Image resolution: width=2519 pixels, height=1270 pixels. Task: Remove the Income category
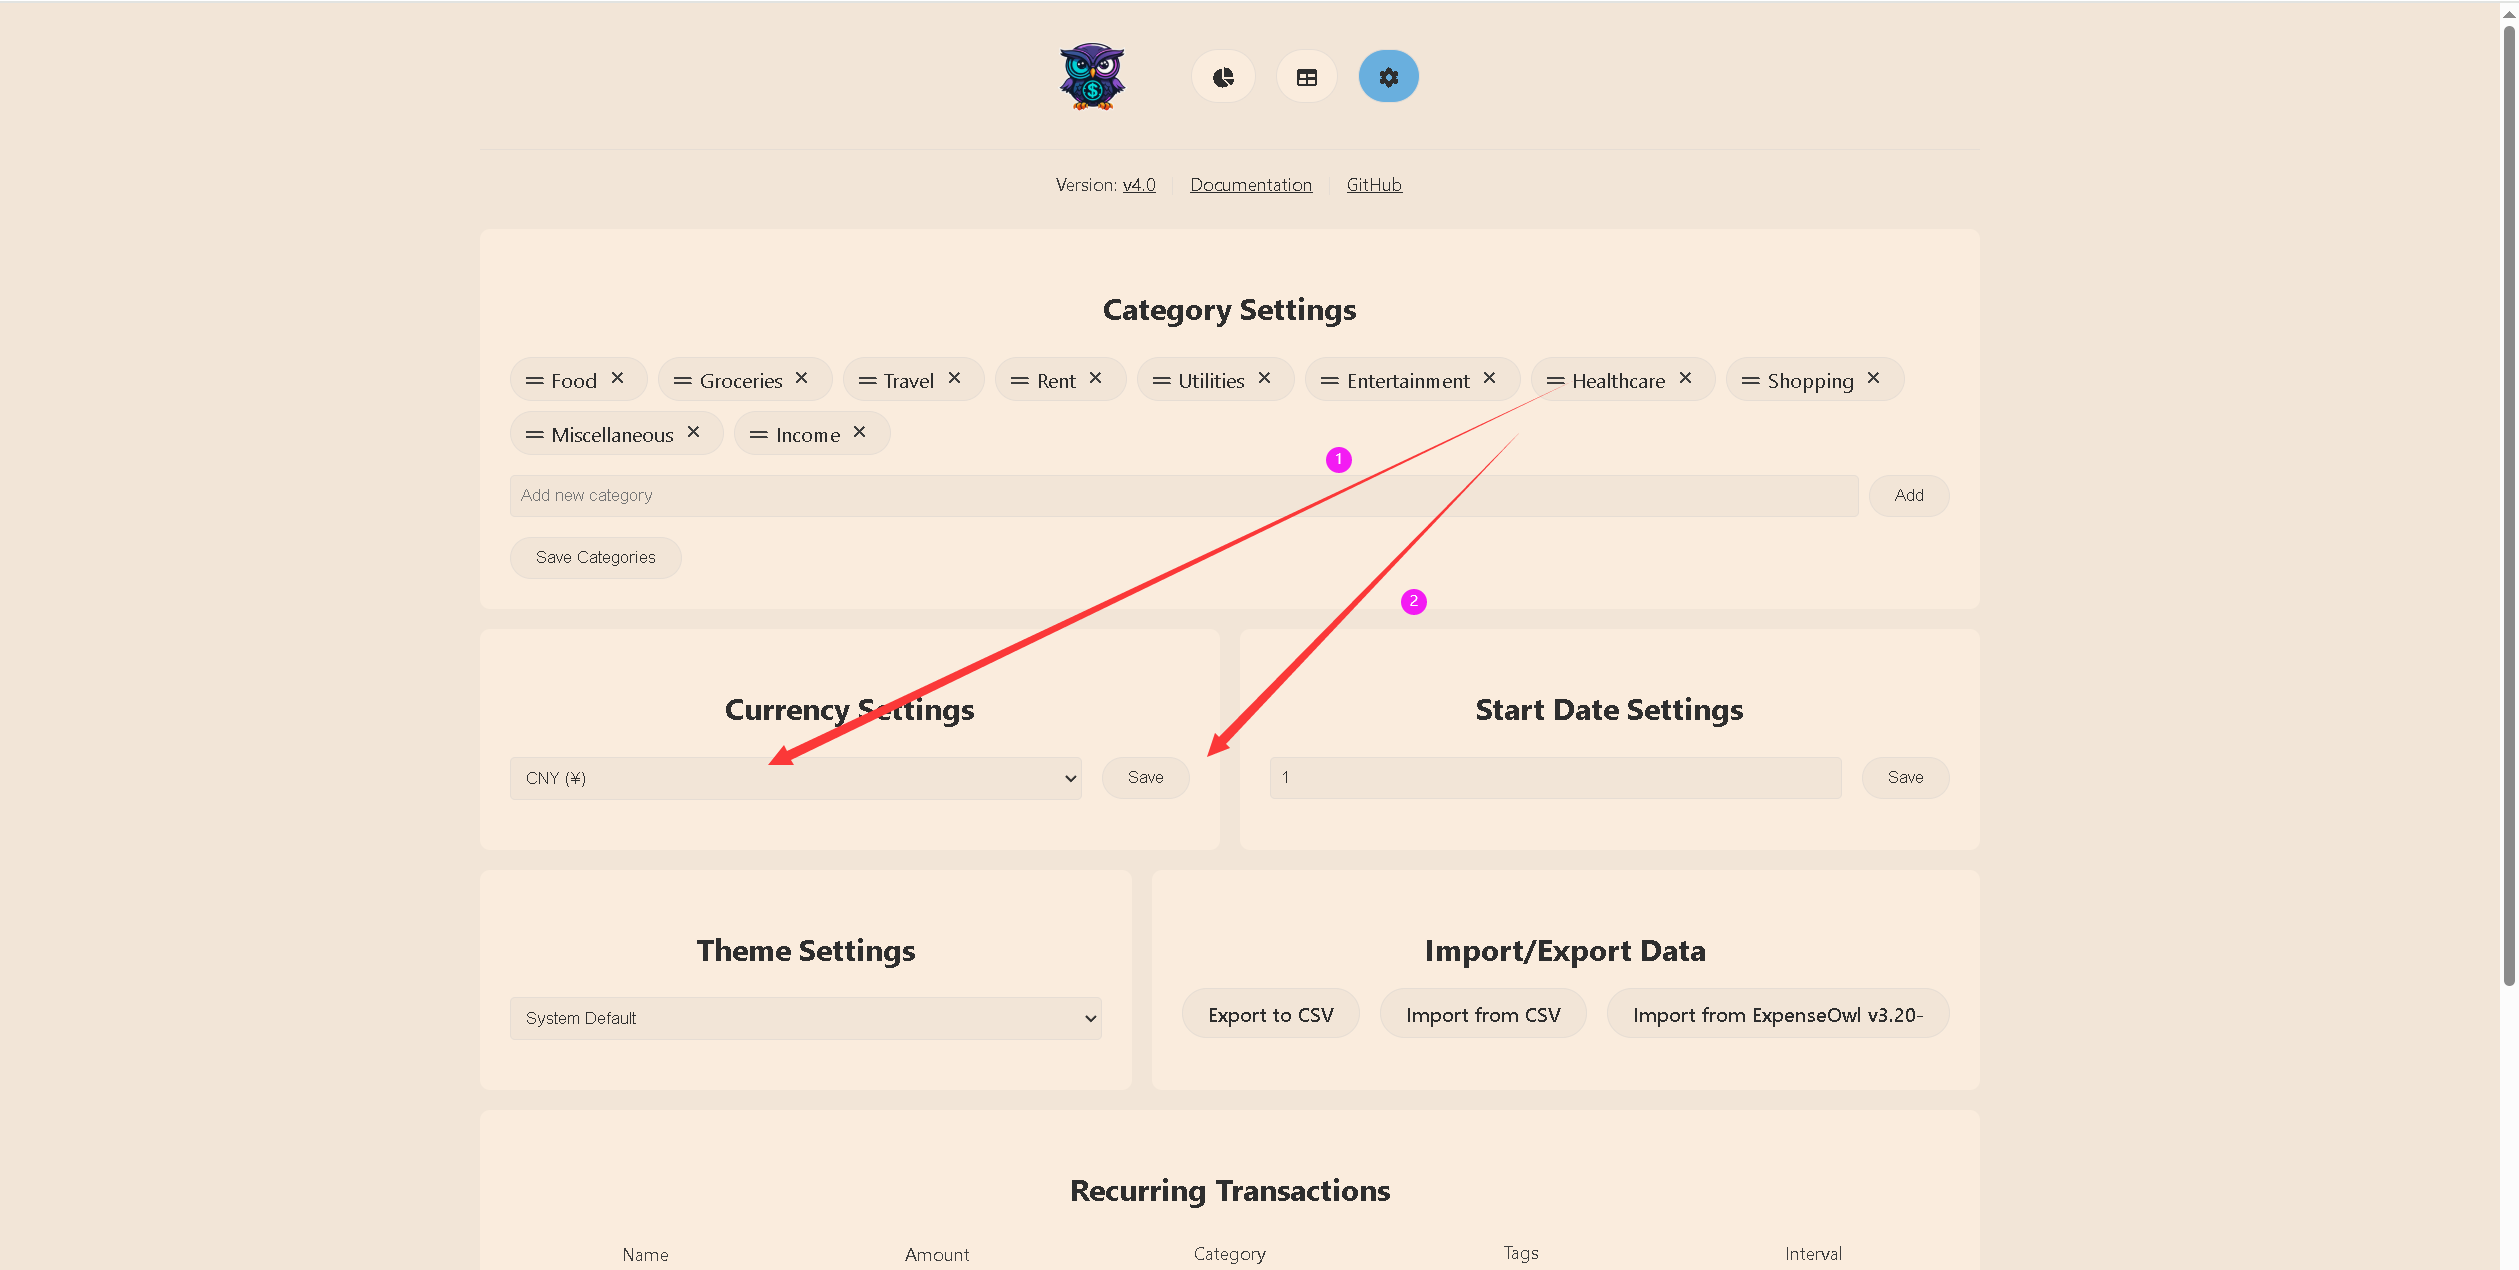pyautogui.click(x=859, y=432)
